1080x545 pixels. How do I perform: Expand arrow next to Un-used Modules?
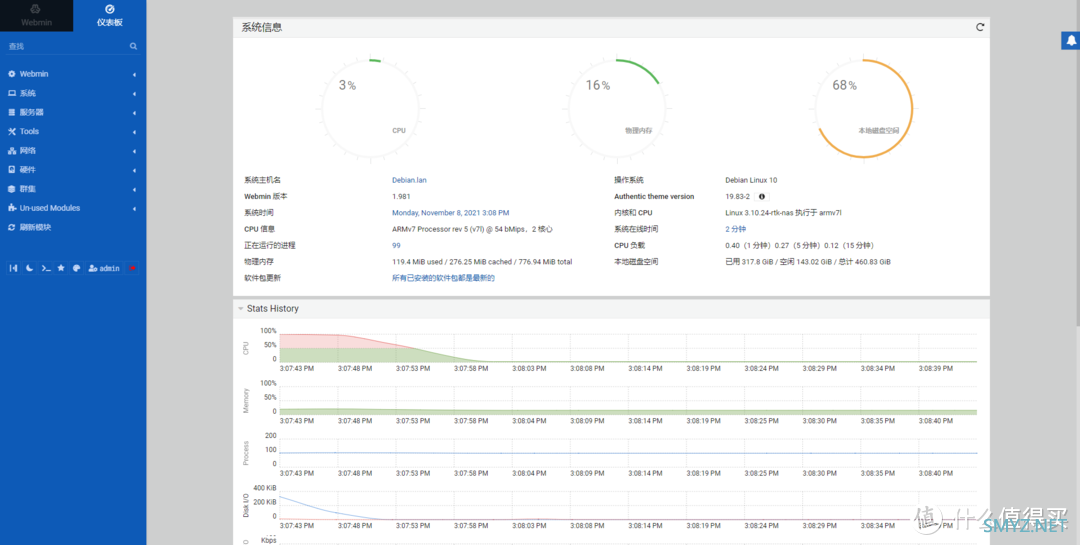point(134,208)
